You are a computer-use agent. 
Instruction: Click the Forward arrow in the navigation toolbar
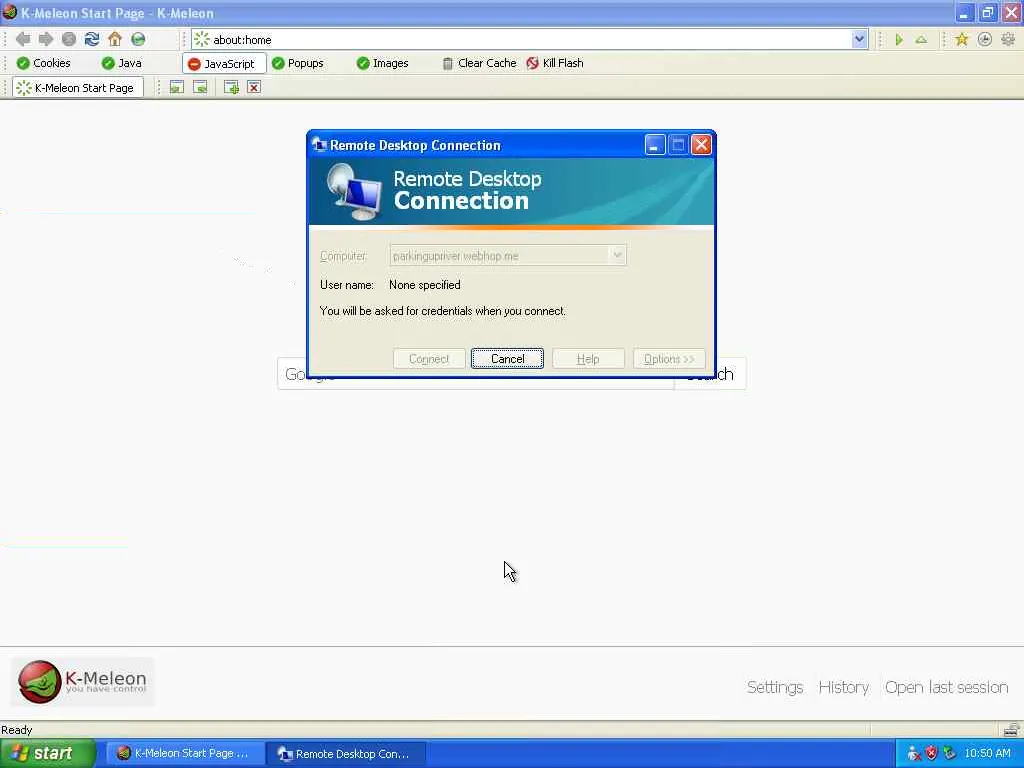pyautogui.click(x=46, y=39)
